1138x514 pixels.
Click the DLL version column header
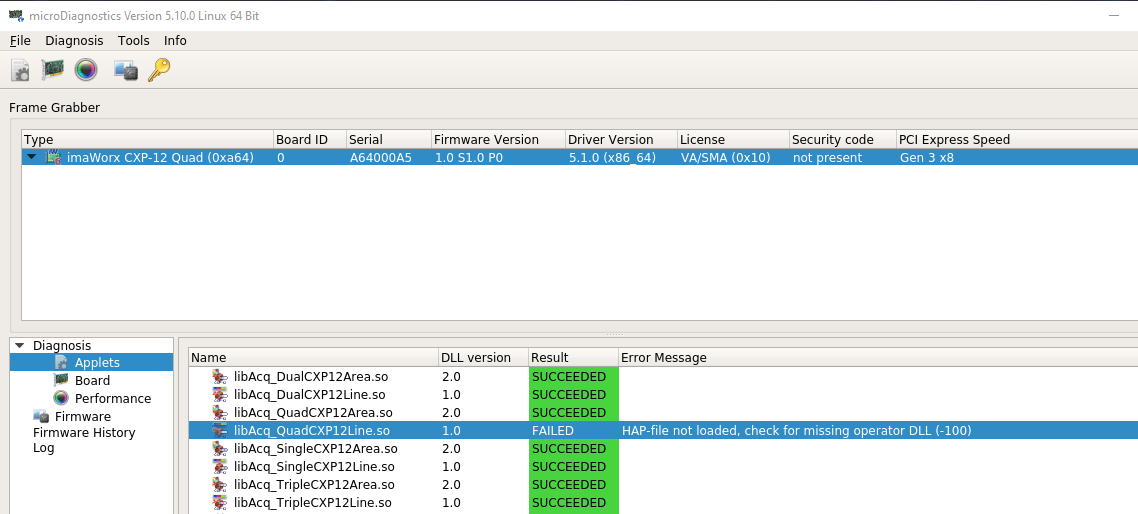(x=483, y=357)
